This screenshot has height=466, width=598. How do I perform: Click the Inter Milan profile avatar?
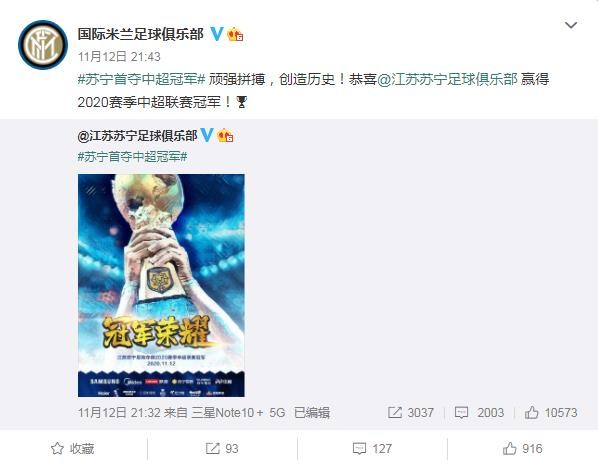(43, 45)
